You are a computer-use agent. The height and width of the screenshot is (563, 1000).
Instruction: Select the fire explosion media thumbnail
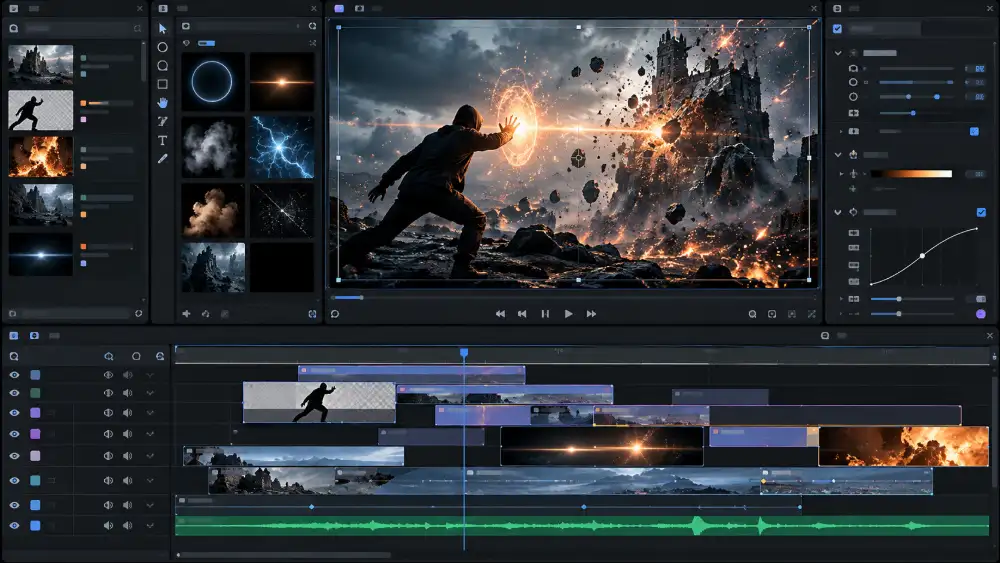(x=41, y=156)
